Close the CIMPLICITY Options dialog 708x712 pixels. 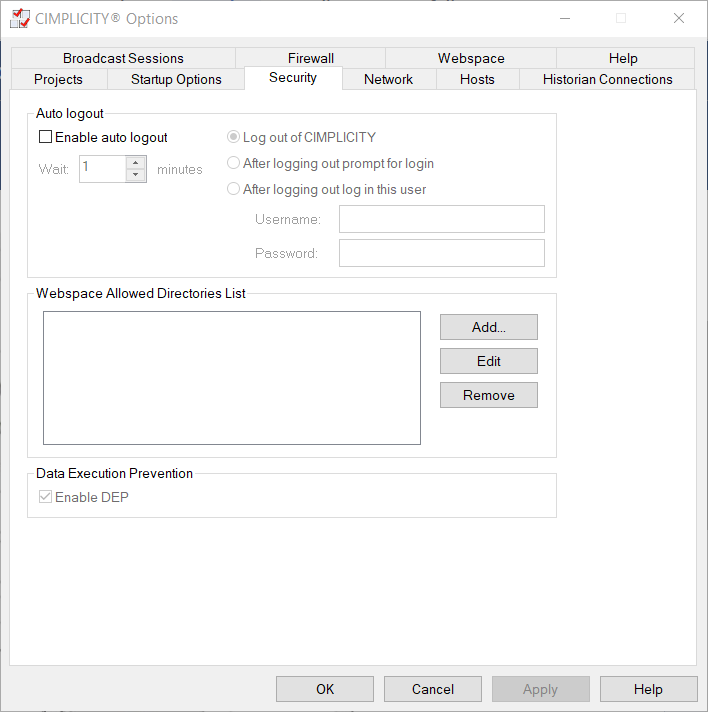click(x=679, y=18)
